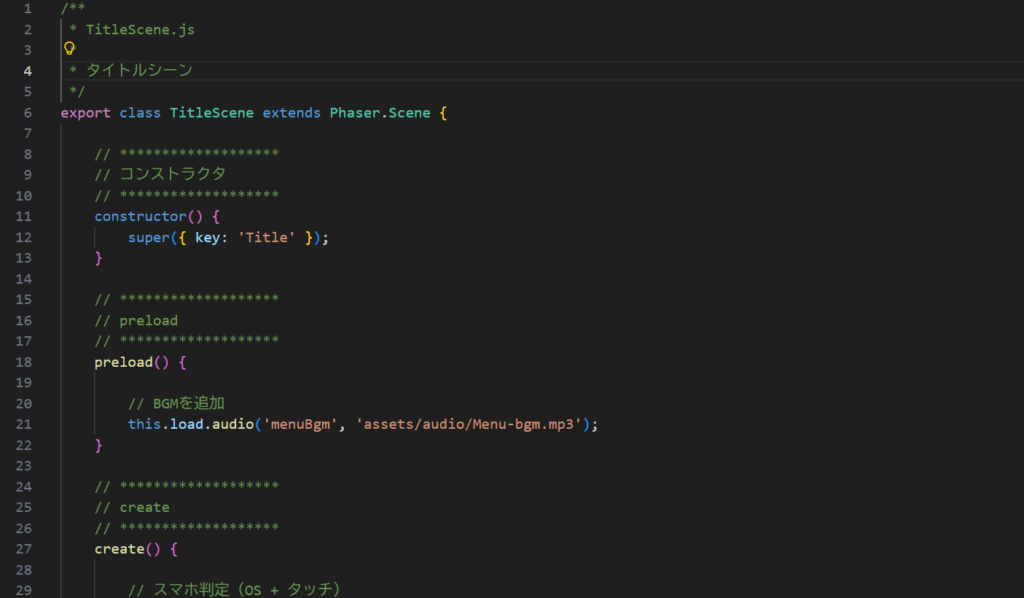Click the 'super' call keyword
The image size is (1024, 598).
[x=148, y=237]
